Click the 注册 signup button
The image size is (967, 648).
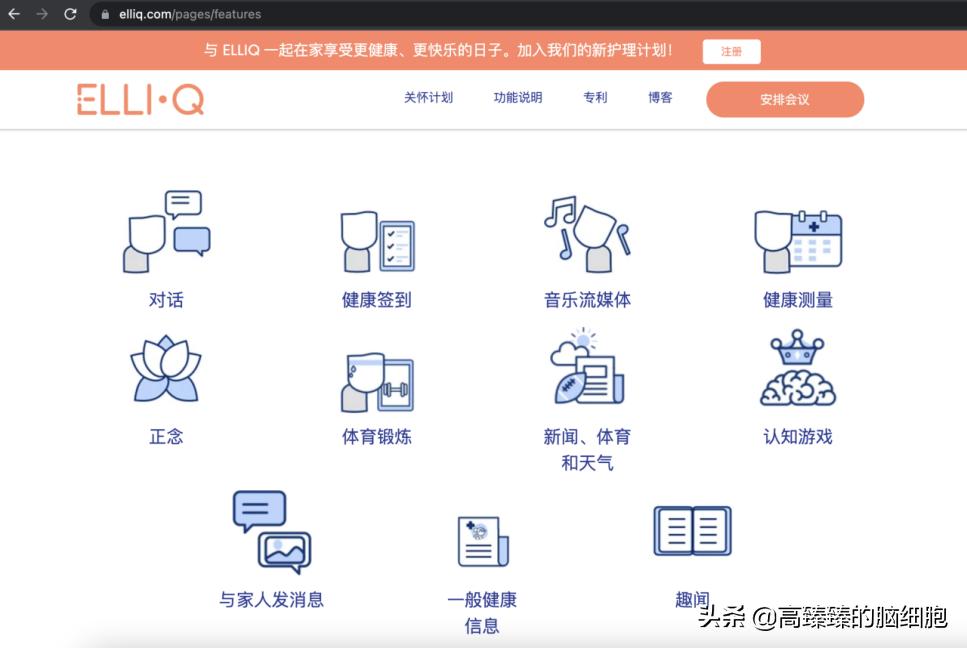731,51
